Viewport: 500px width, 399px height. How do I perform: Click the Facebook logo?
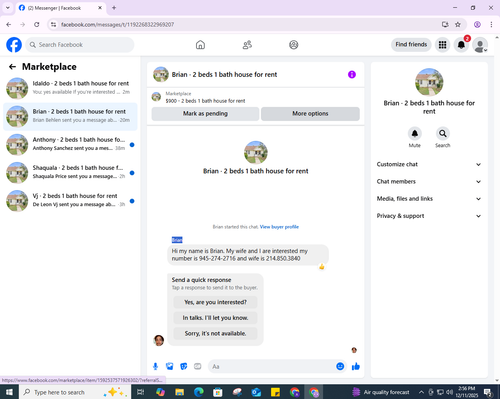14,45
